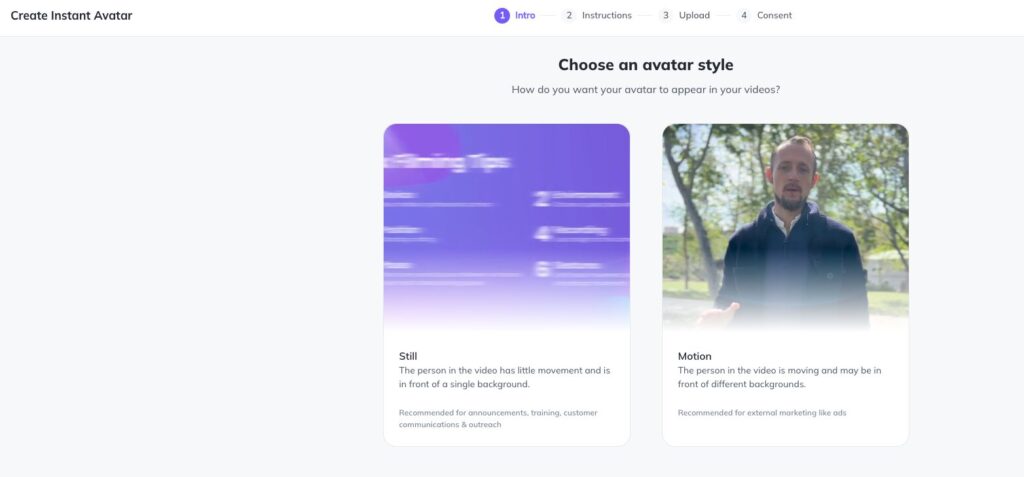Select the Still avatar style card

pos(507,285)
